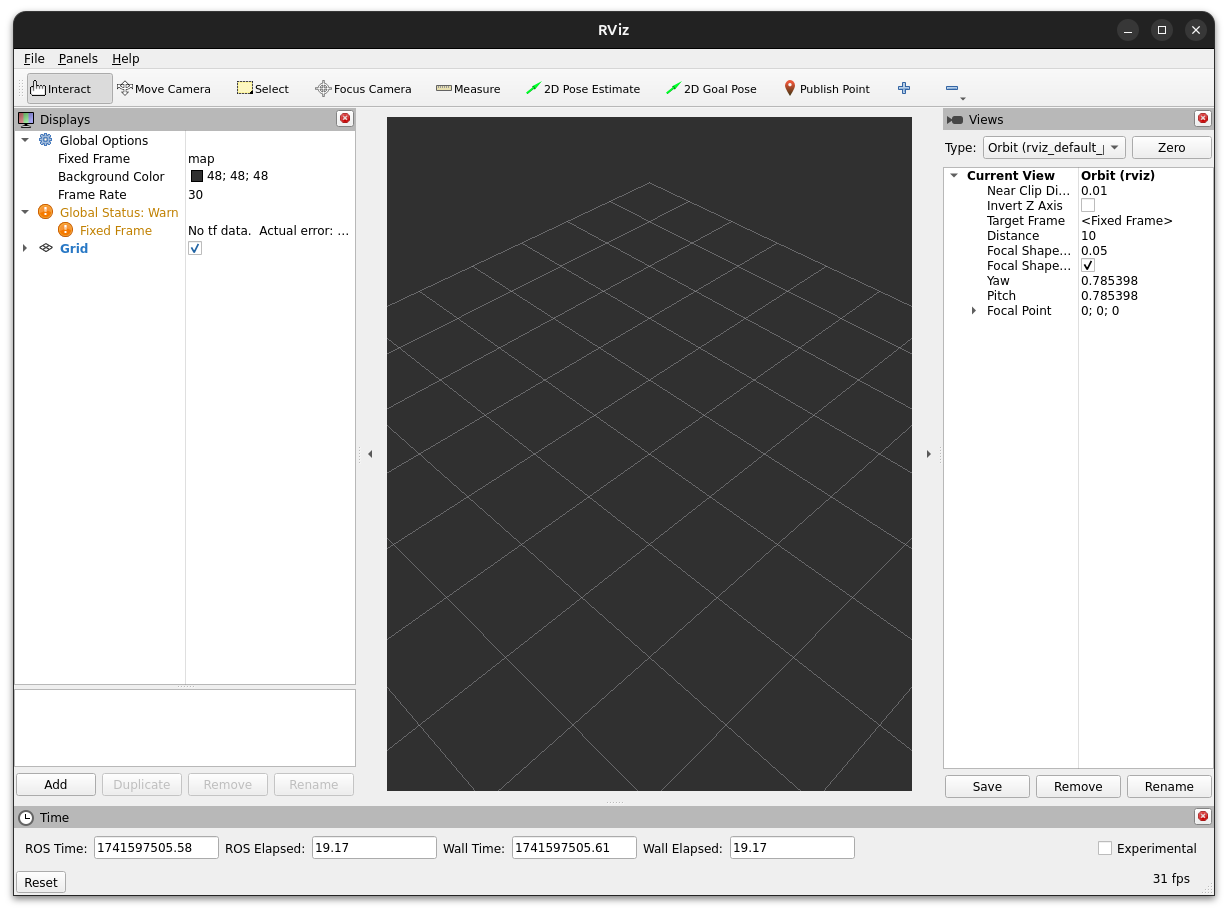The height and width of the screenshot is (912, 1228).
Task: Click the Focal Point value 0; 0; 0
Action: tap(1100, 311)
